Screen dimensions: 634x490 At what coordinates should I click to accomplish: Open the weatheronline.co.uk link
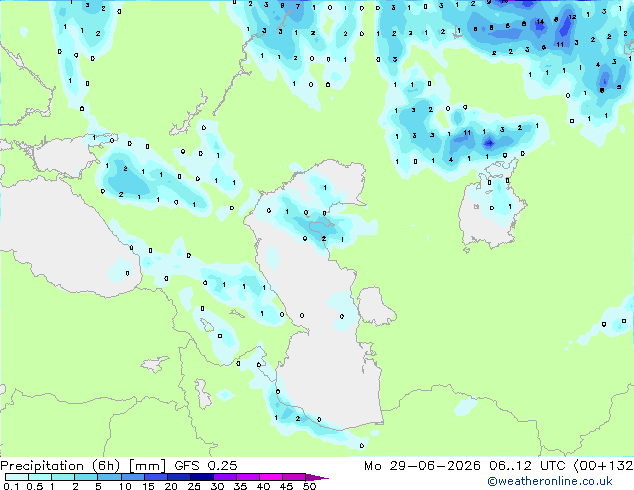tap(550, 481)
